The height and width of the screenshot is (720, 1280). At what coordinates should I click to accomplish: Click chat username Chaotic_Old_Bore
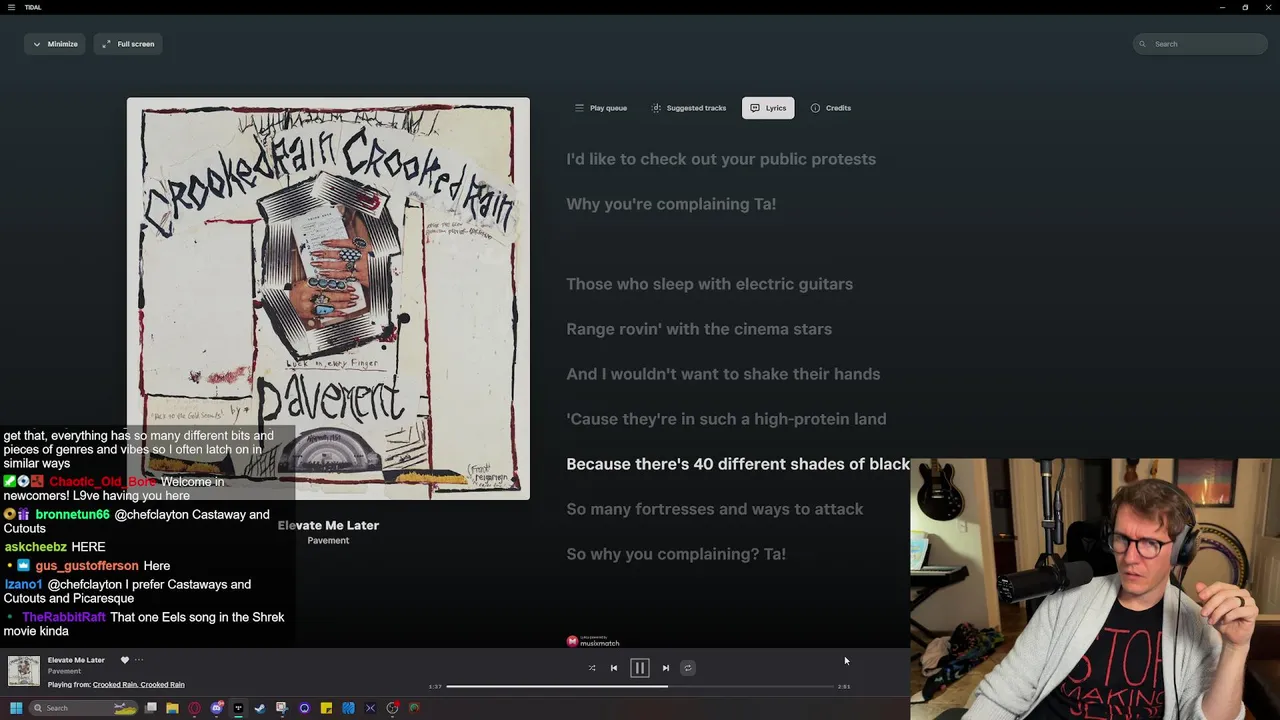coord(102,482)
